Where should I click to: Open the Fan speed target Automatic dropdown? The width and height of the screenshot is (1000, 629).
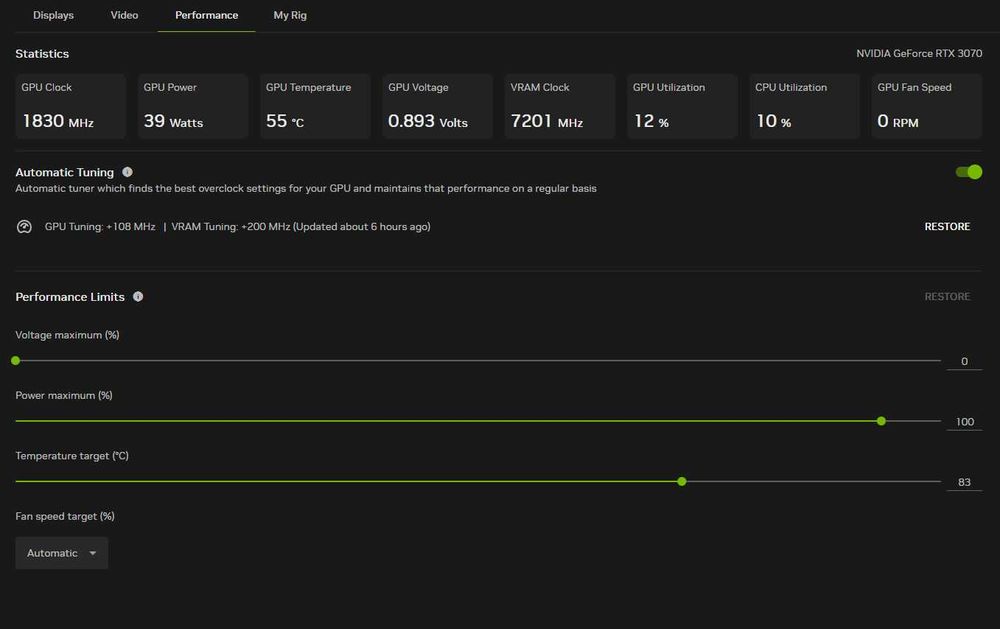coord(62,553)
